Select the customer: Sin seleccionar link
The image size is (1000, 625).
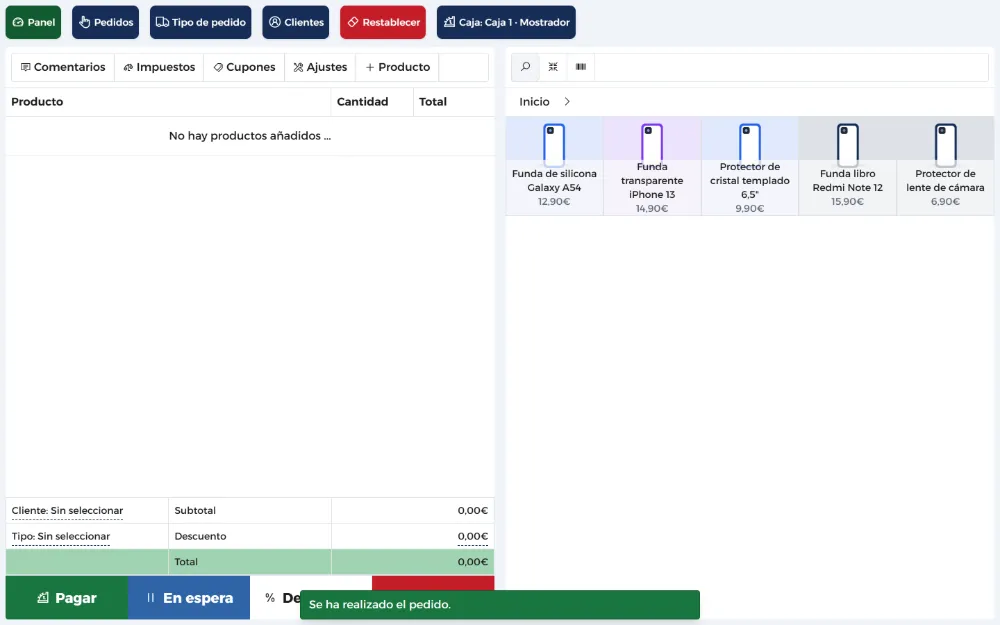click(67, 511)
